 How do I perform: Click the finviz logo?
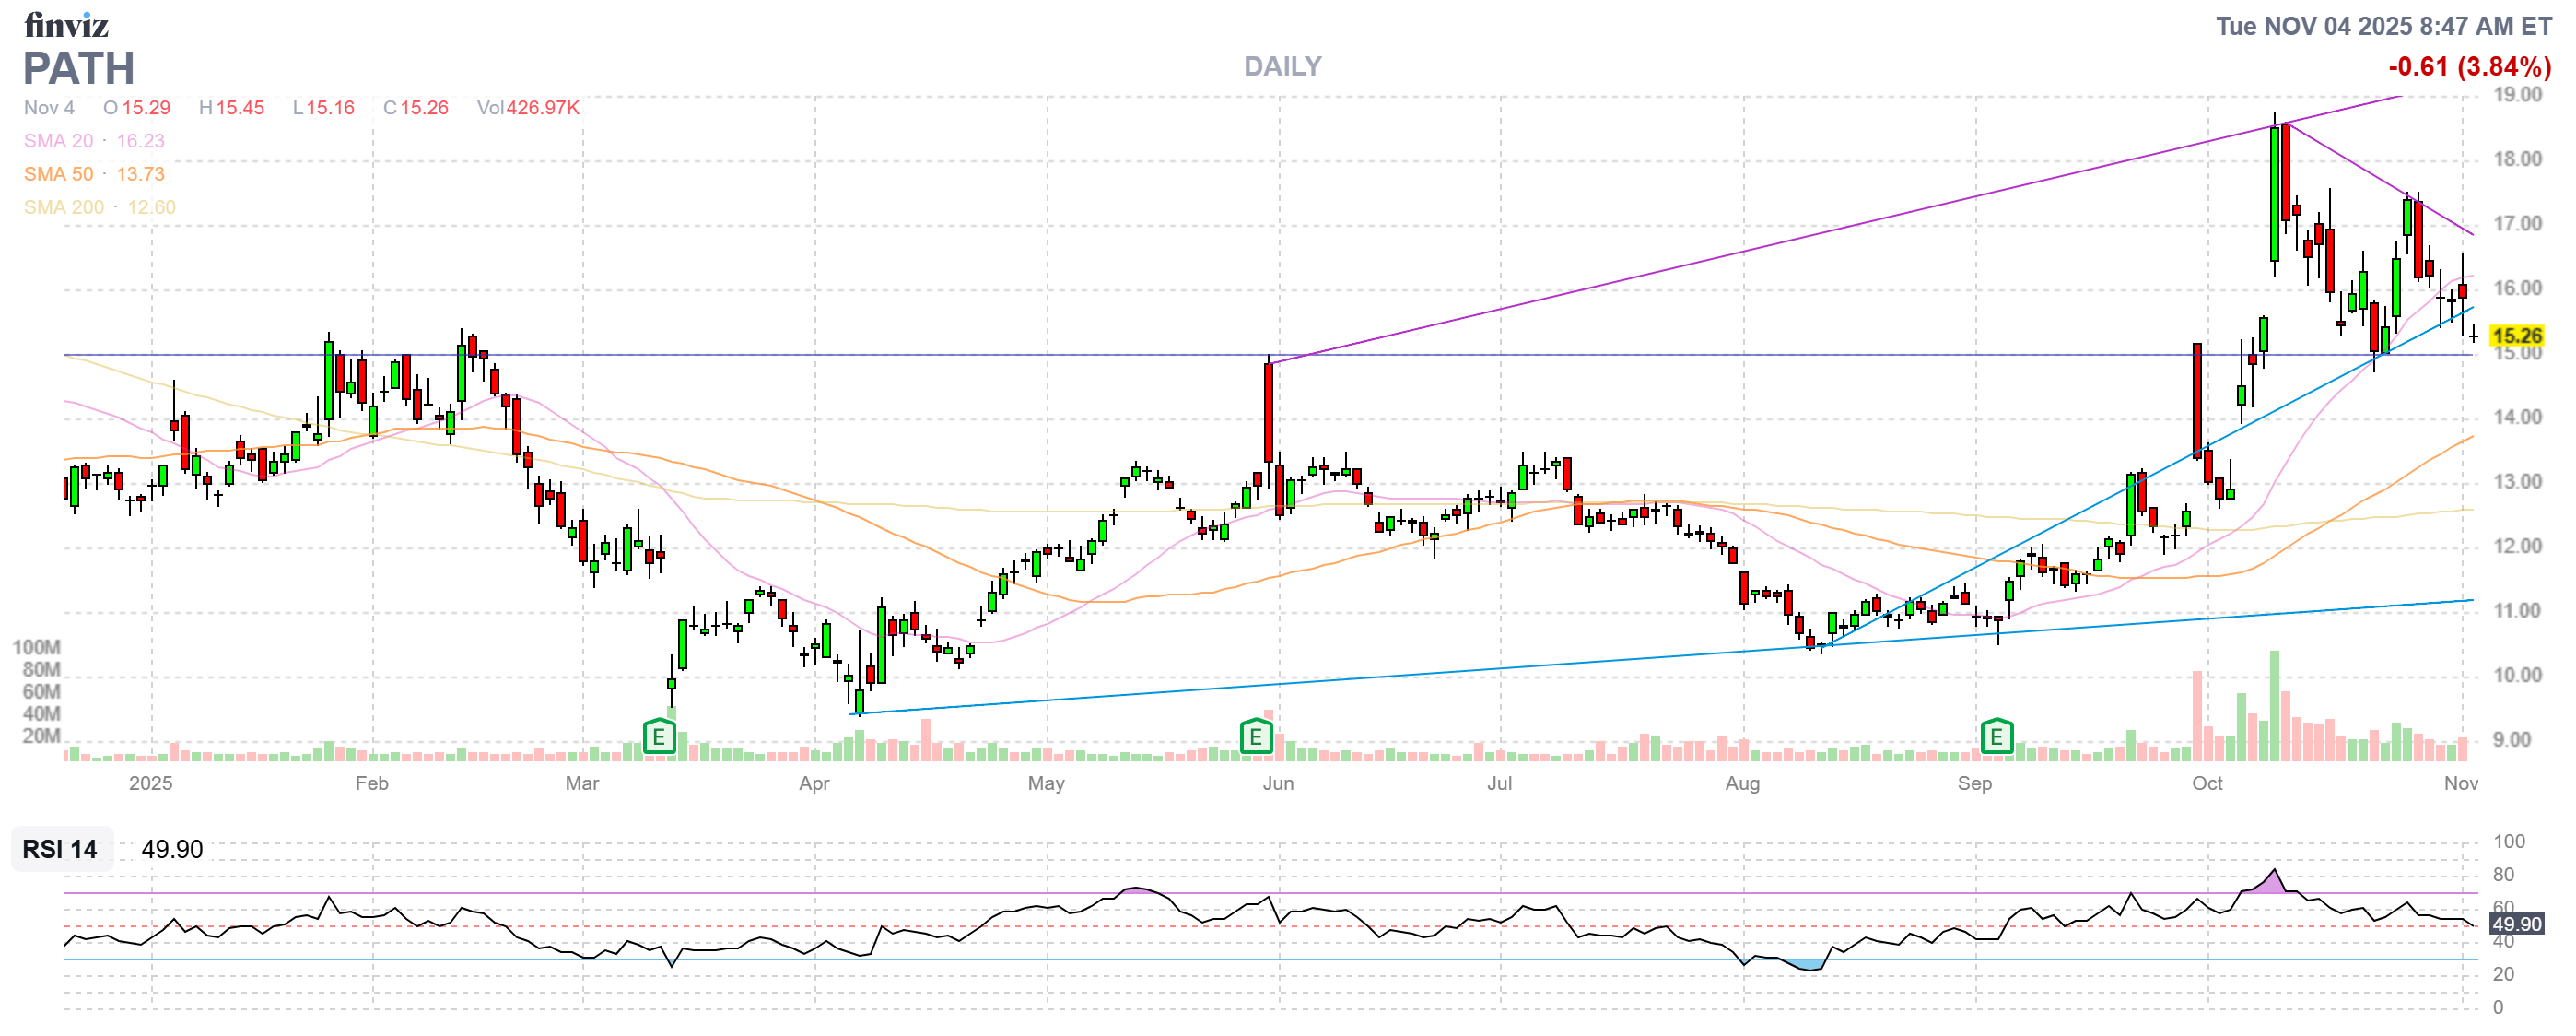click(x=66, y=24)
